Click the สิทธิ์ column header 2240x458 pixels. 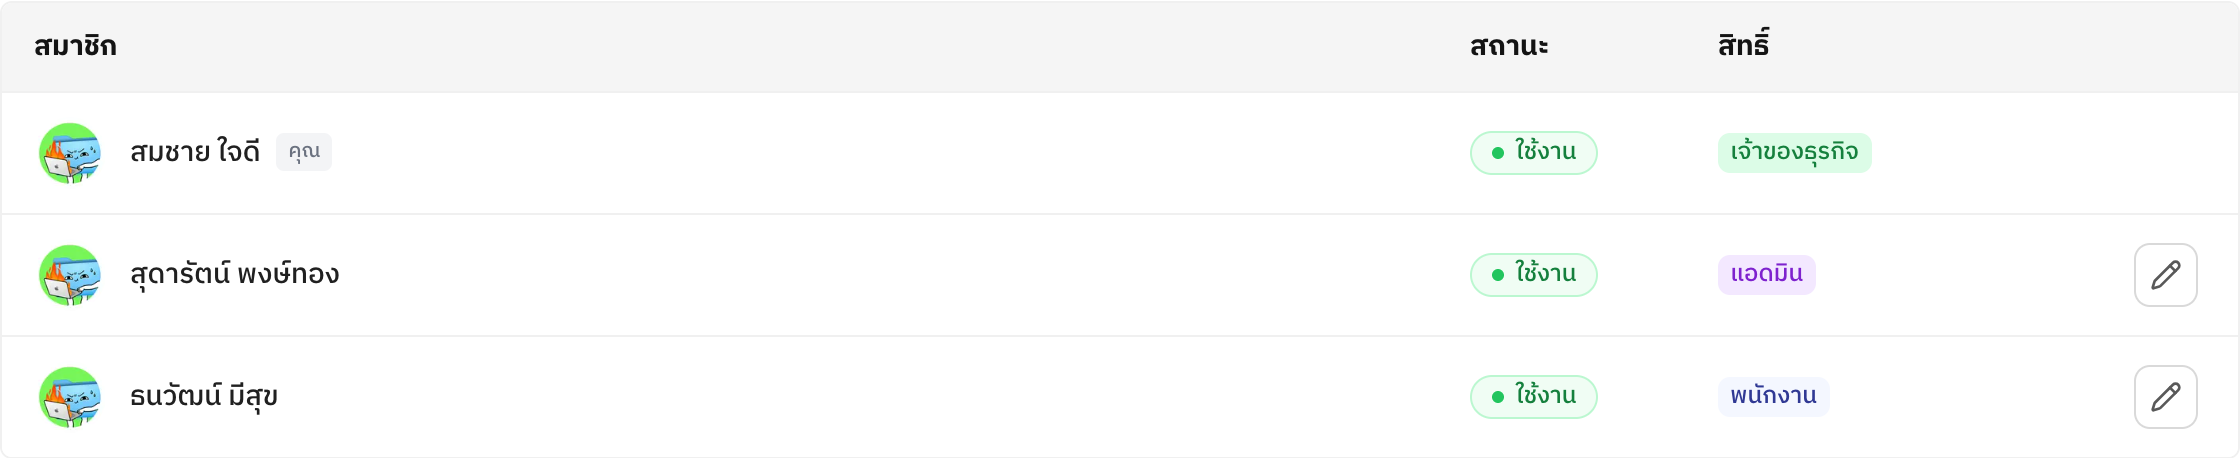tap(1744, 45)
